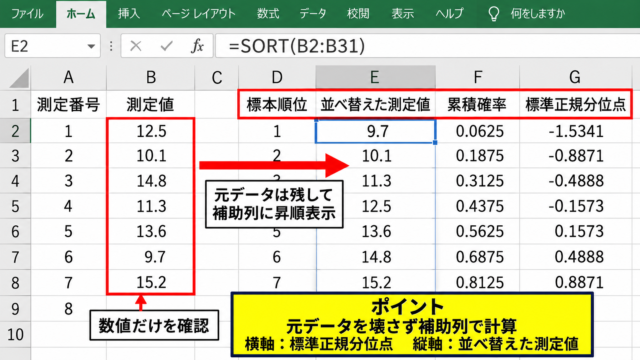Focus the 何をしますか search box

point(538,14)
